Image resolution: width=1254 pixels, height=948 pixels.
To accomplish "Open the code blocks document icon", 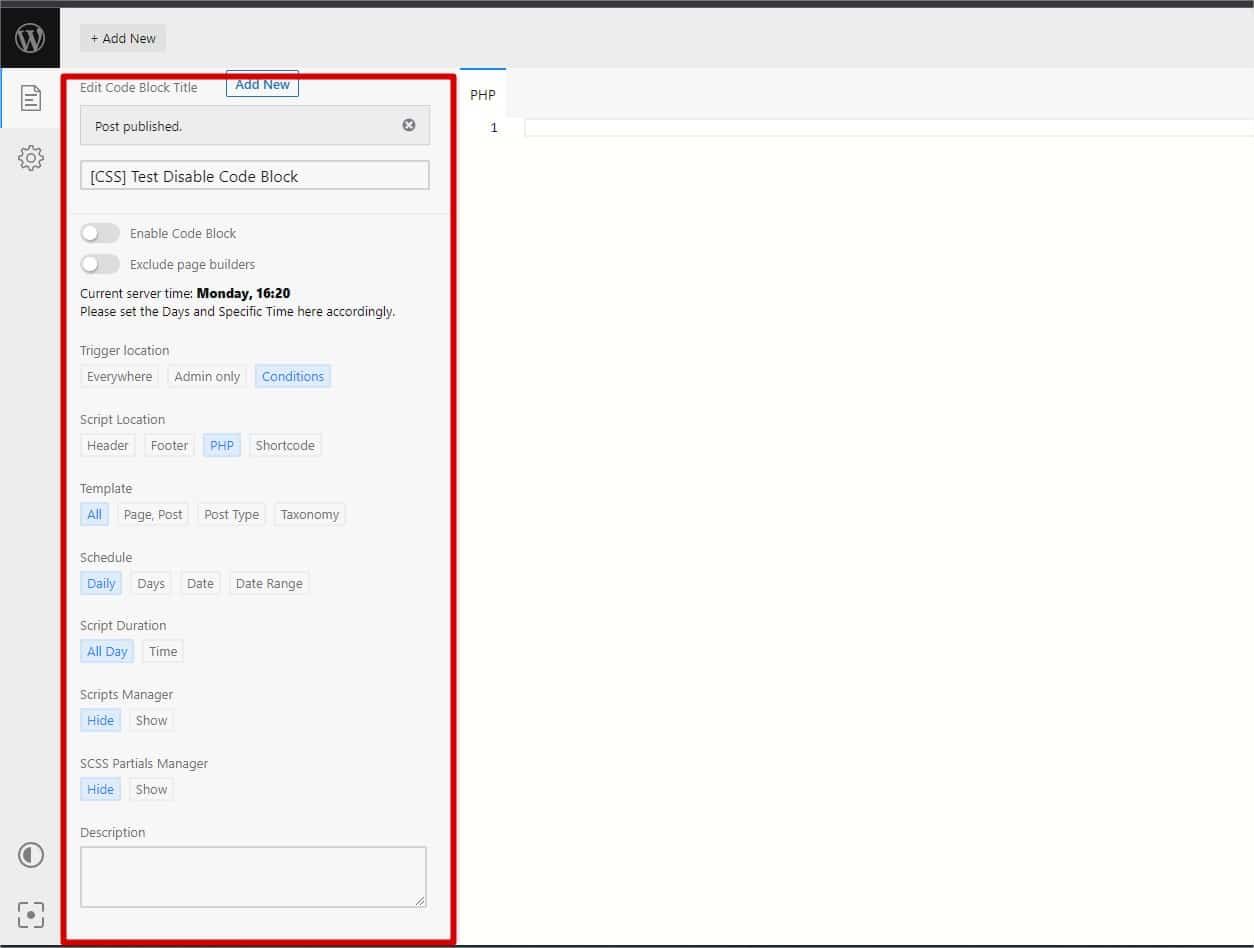I will [x=31, y=98].
